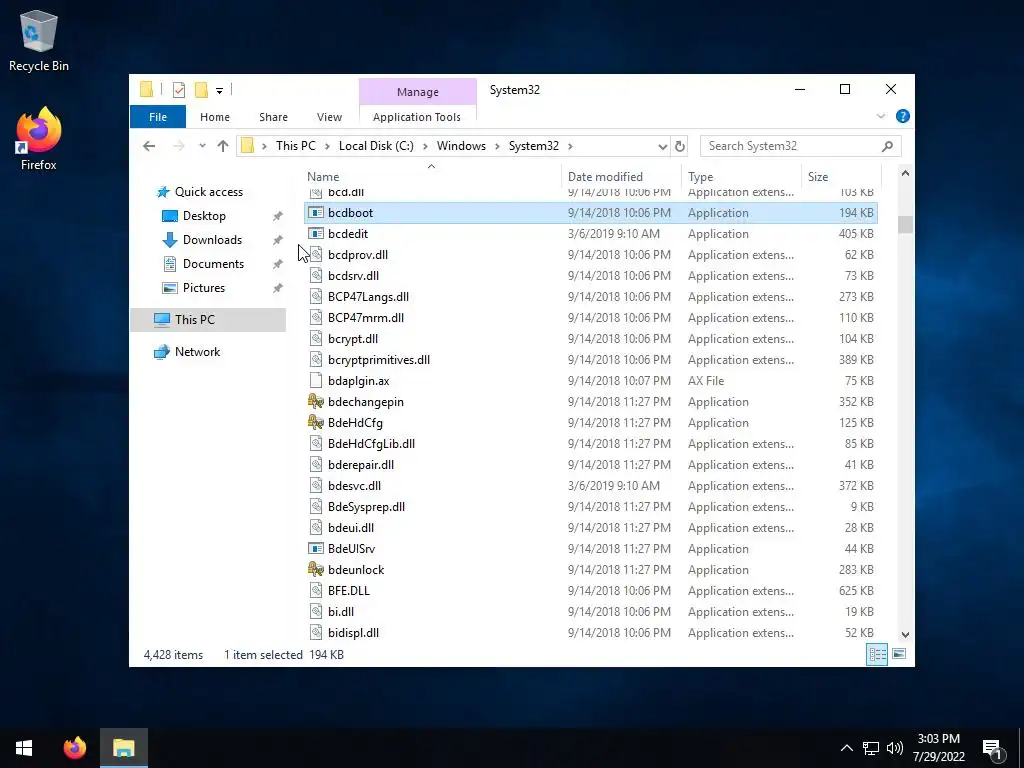
Task: Select the BdeHdCfg keys icon
Action: [x=316, y=423]
